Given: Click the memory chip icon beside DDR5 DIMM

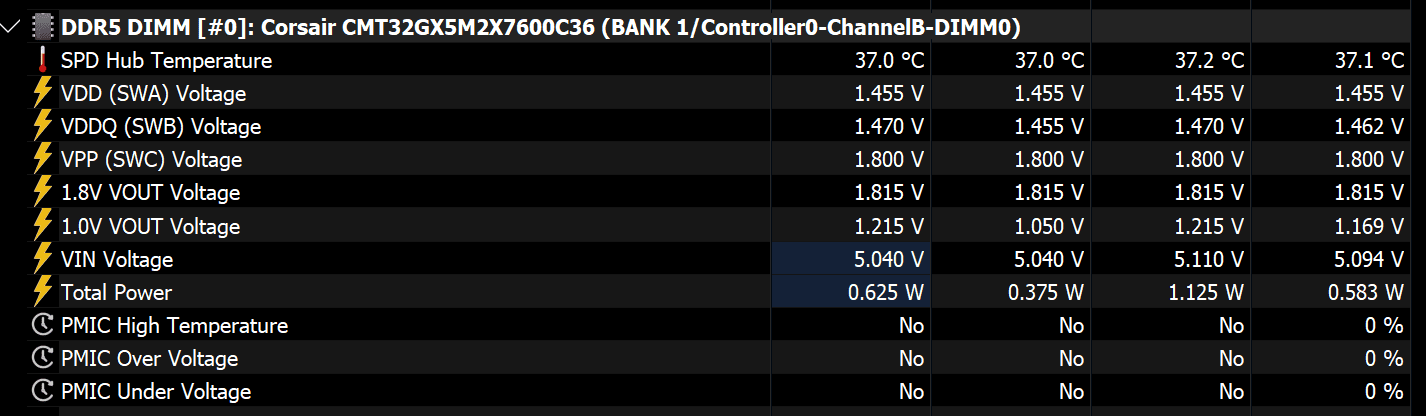Looking at the screenshot, I should (x=43, y=27).
